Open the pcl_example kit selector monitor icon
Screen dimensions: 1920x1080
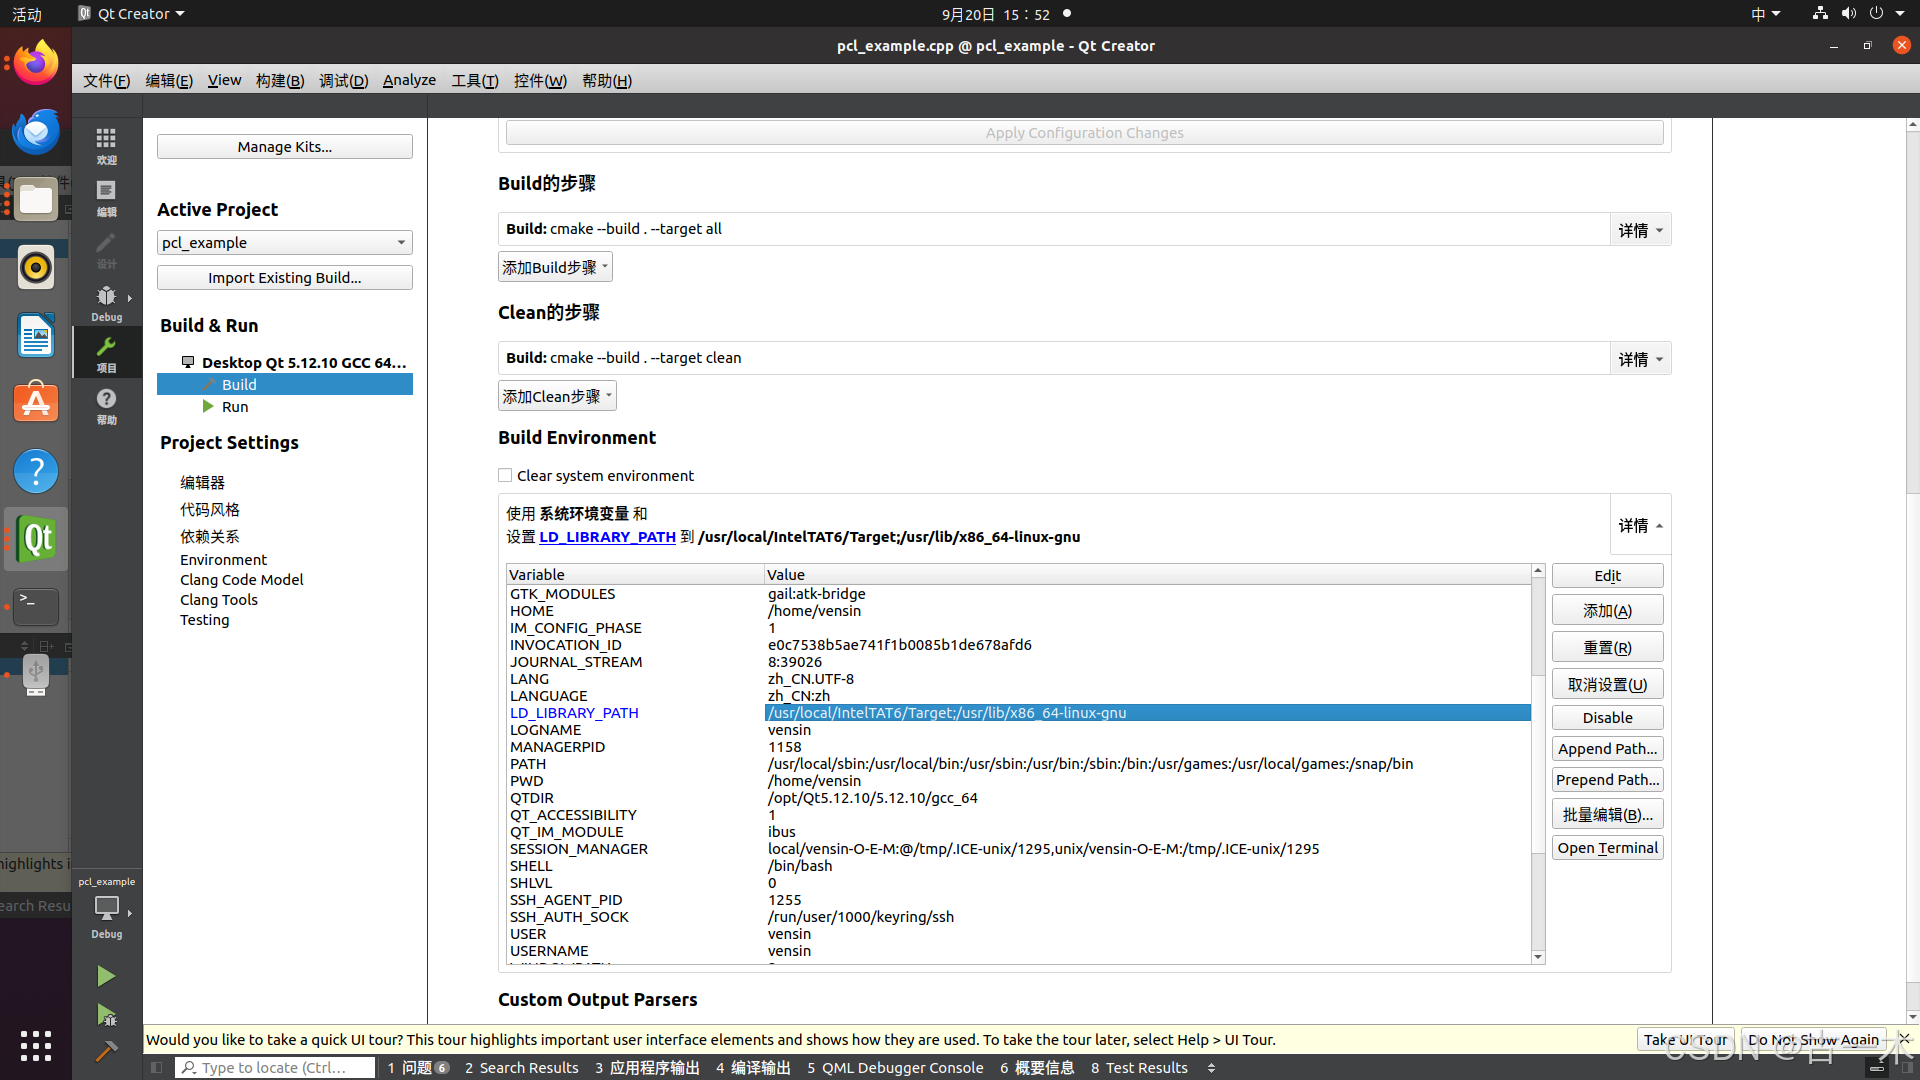click(x=106, y=908)
